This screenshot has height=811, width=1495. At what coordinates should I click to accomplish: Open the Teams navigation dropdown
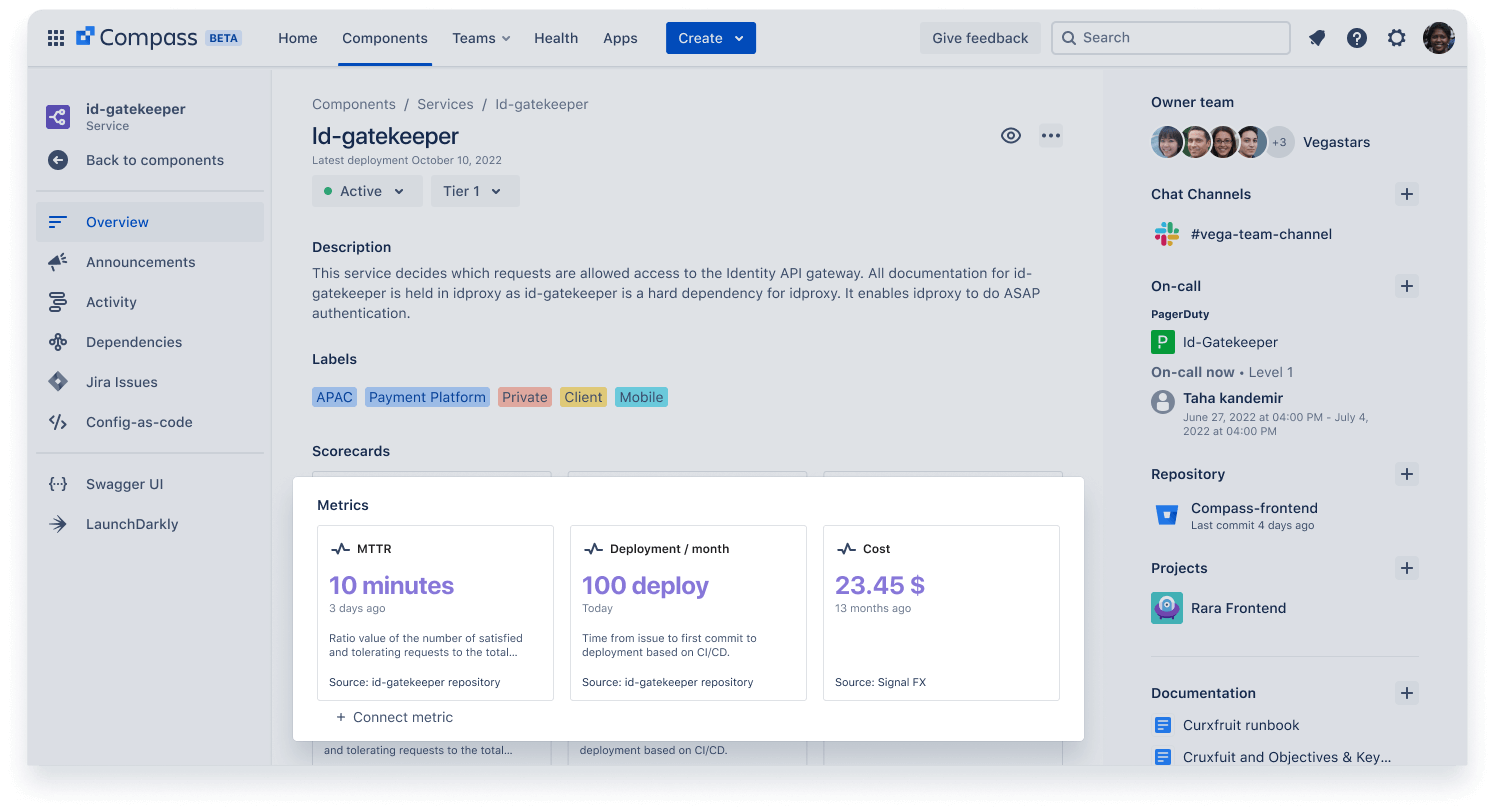[480, 38]
